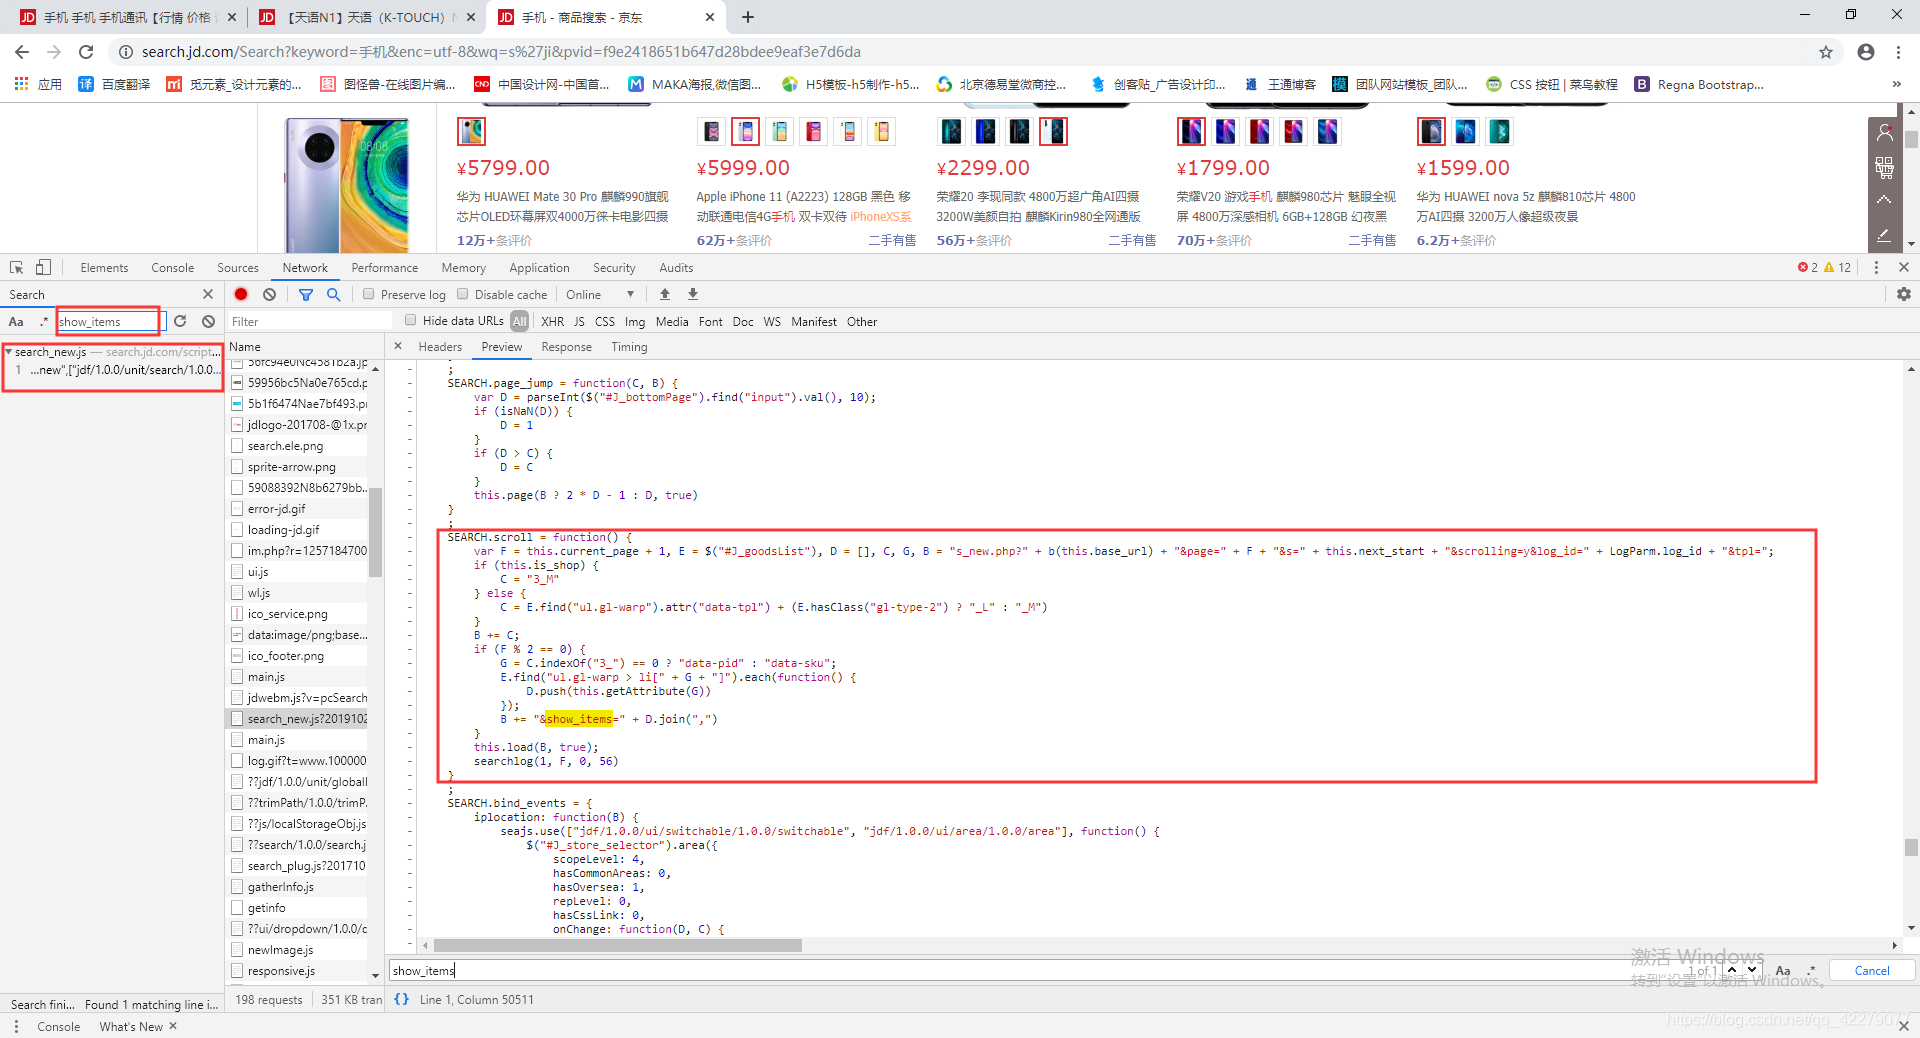The width and height of the screenshot is (1920, 1038).
Task: Toggle regular expression in the Search sidebar
Action: tap(43, 321)
